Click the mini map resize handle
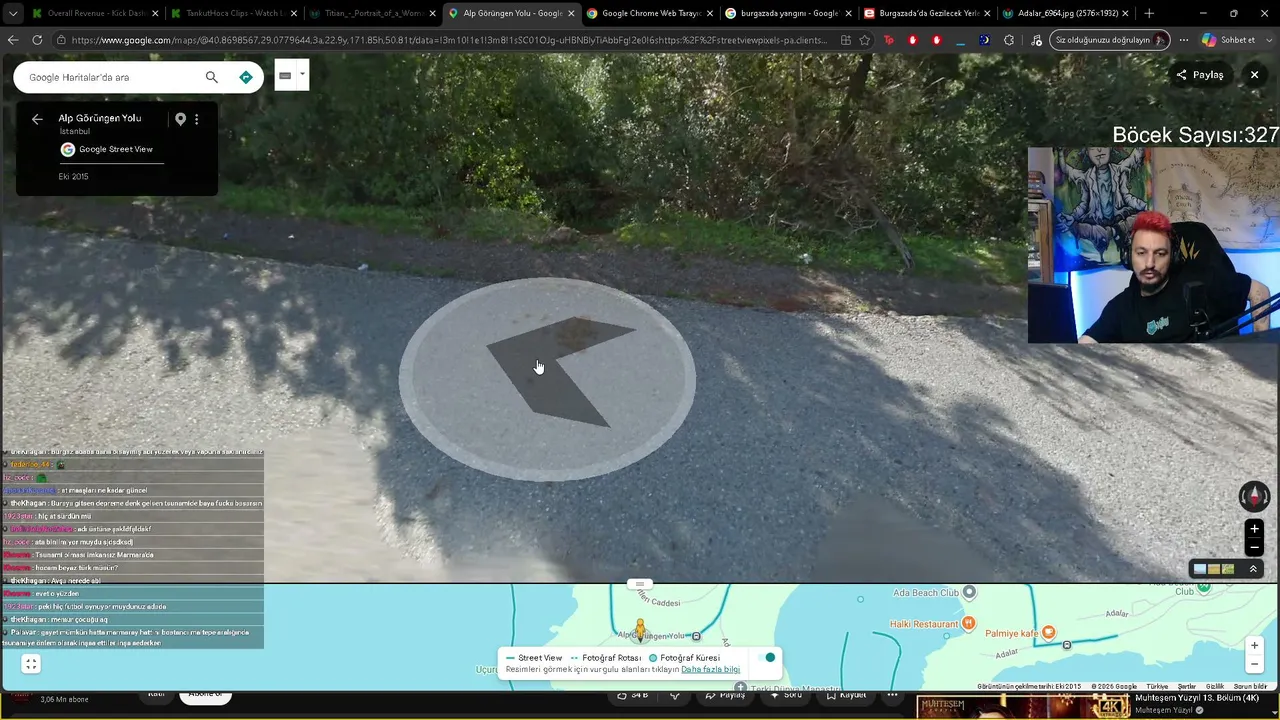Screen dimensions: 1280x720 point(640,584)
